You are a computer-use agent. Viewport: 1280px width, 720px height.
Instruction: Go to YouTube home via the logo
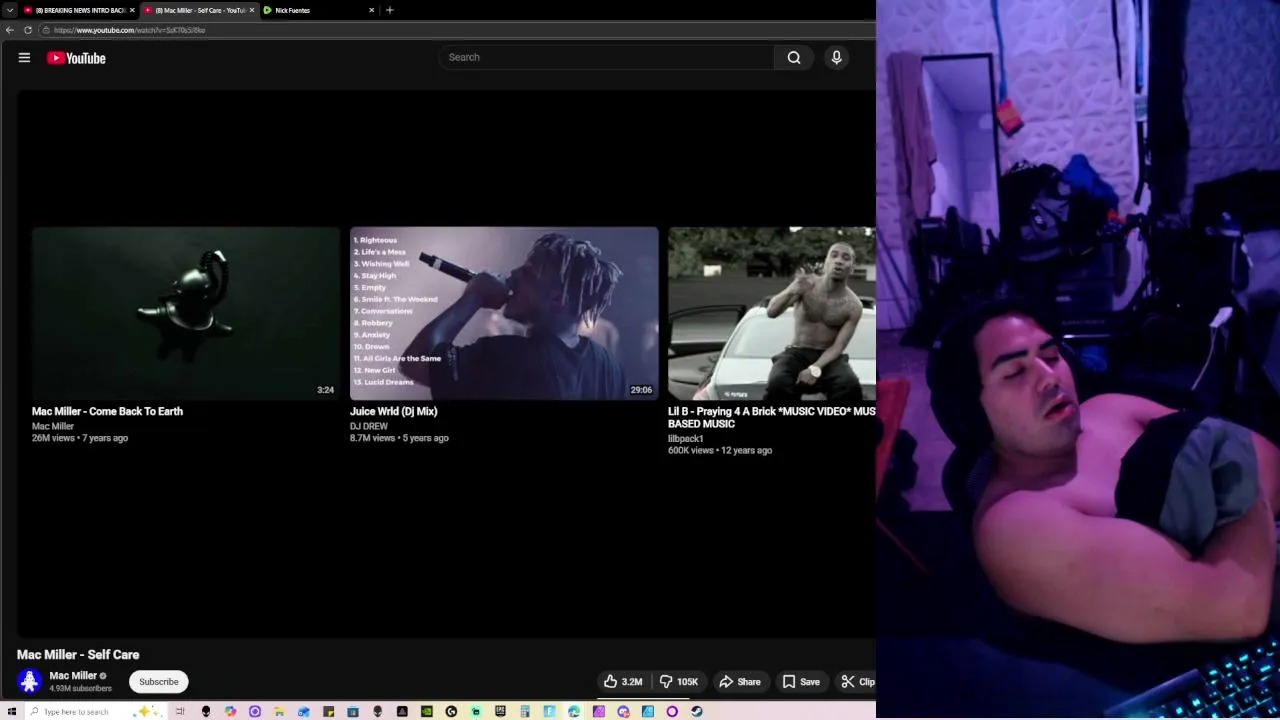76,58
